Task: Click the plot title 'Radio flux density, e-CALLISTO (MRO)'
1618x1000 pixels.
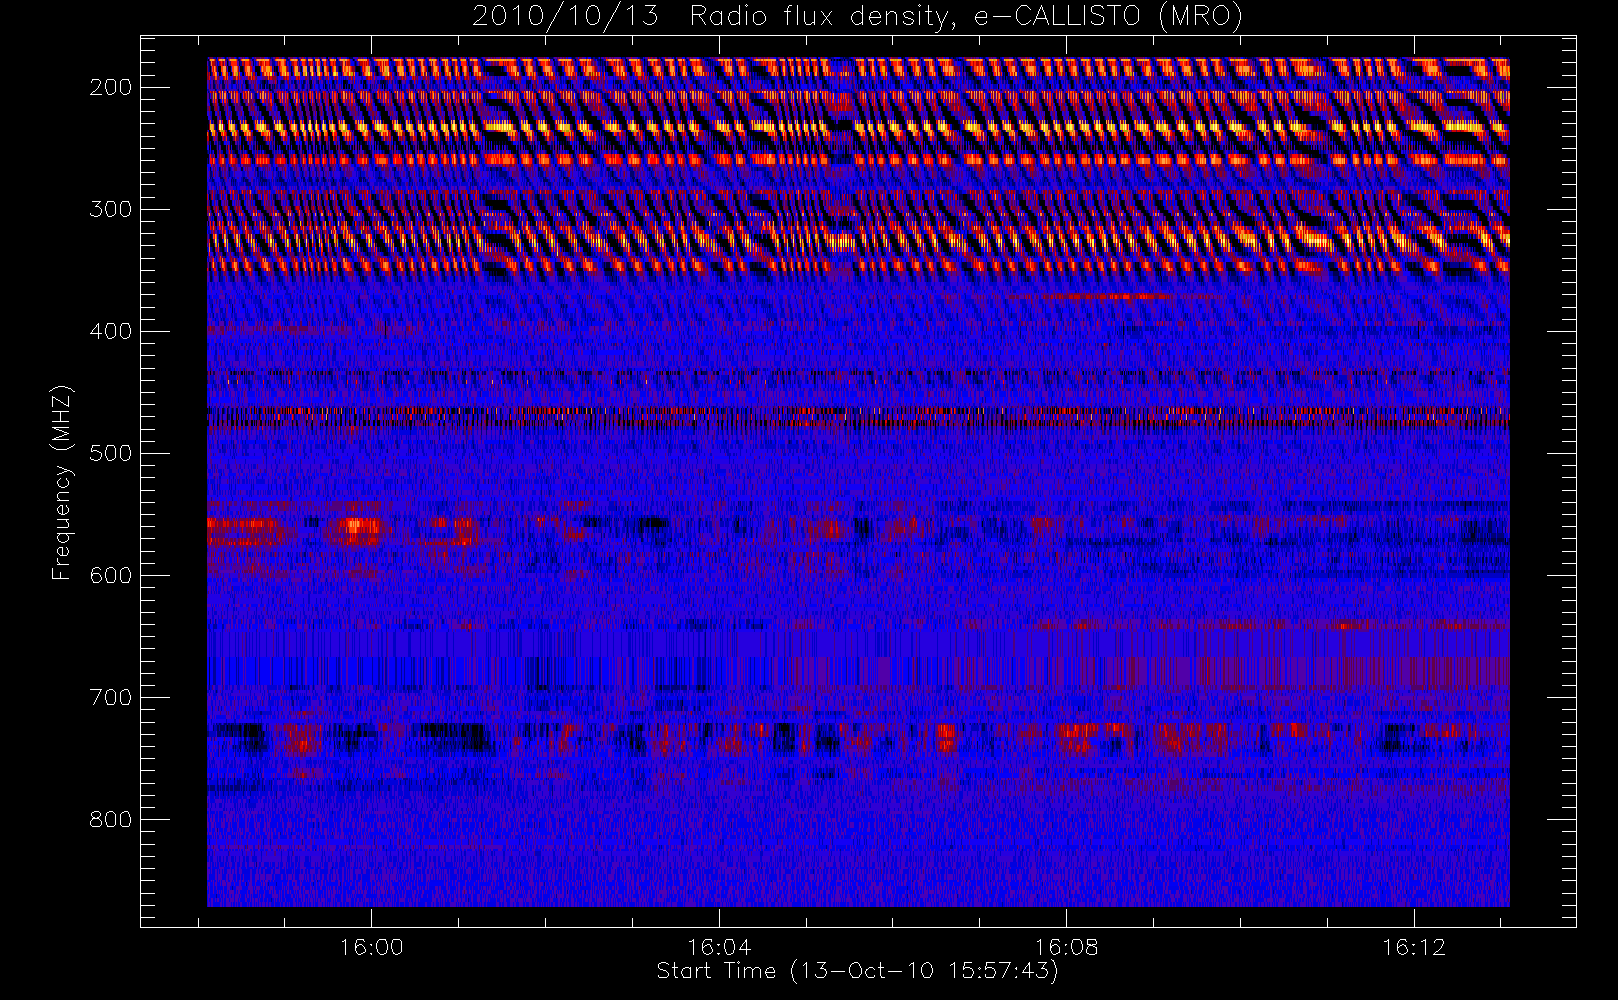Action: (x=966, y=17)
